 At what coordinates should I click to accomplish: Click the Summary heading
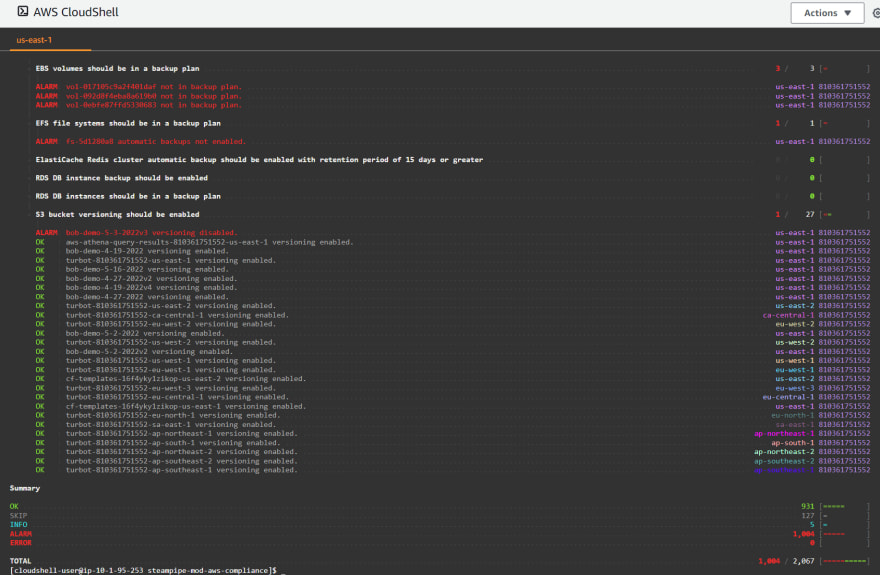click(25, 488)
